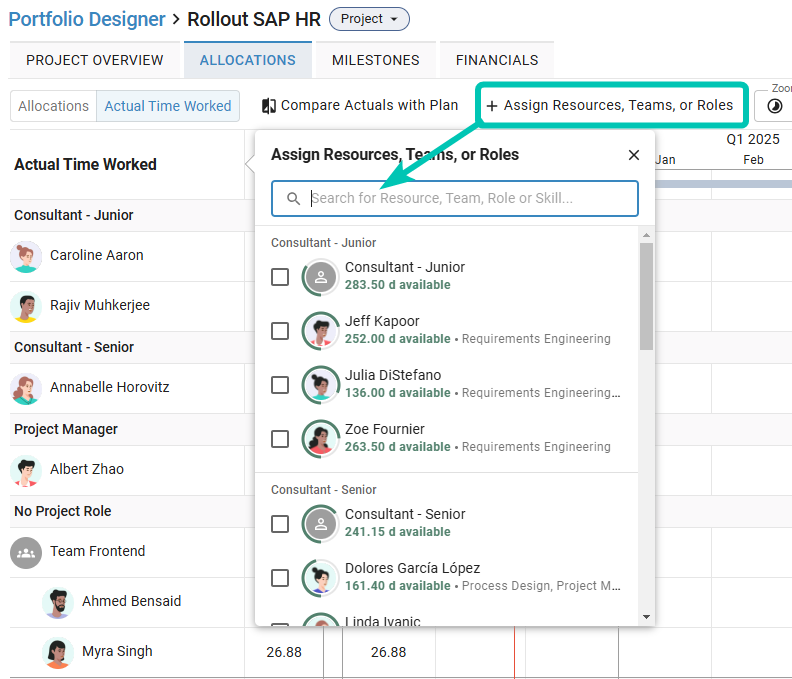The height and width of the screenshot is (679, 792).
Task: Click Compare Actuals with Plan
Action: [x=360, y=105]
